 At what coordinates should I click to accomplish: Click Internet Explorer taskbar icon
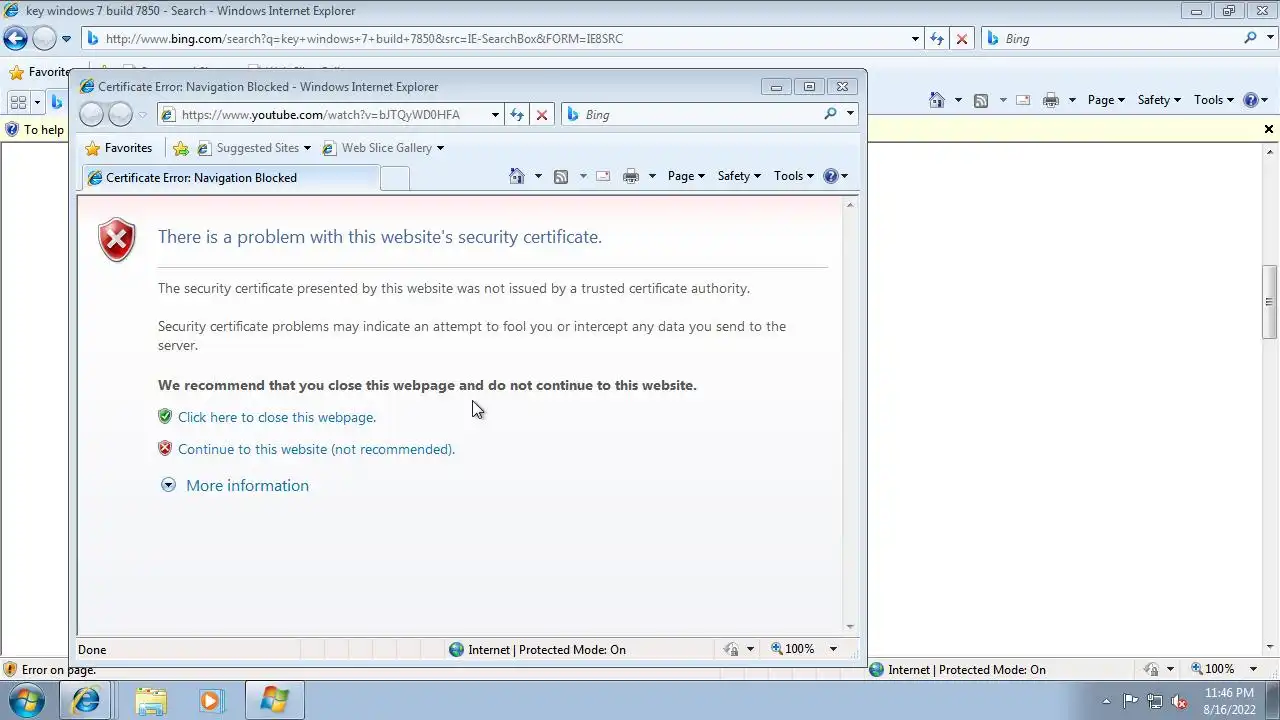tap(86, 700)
